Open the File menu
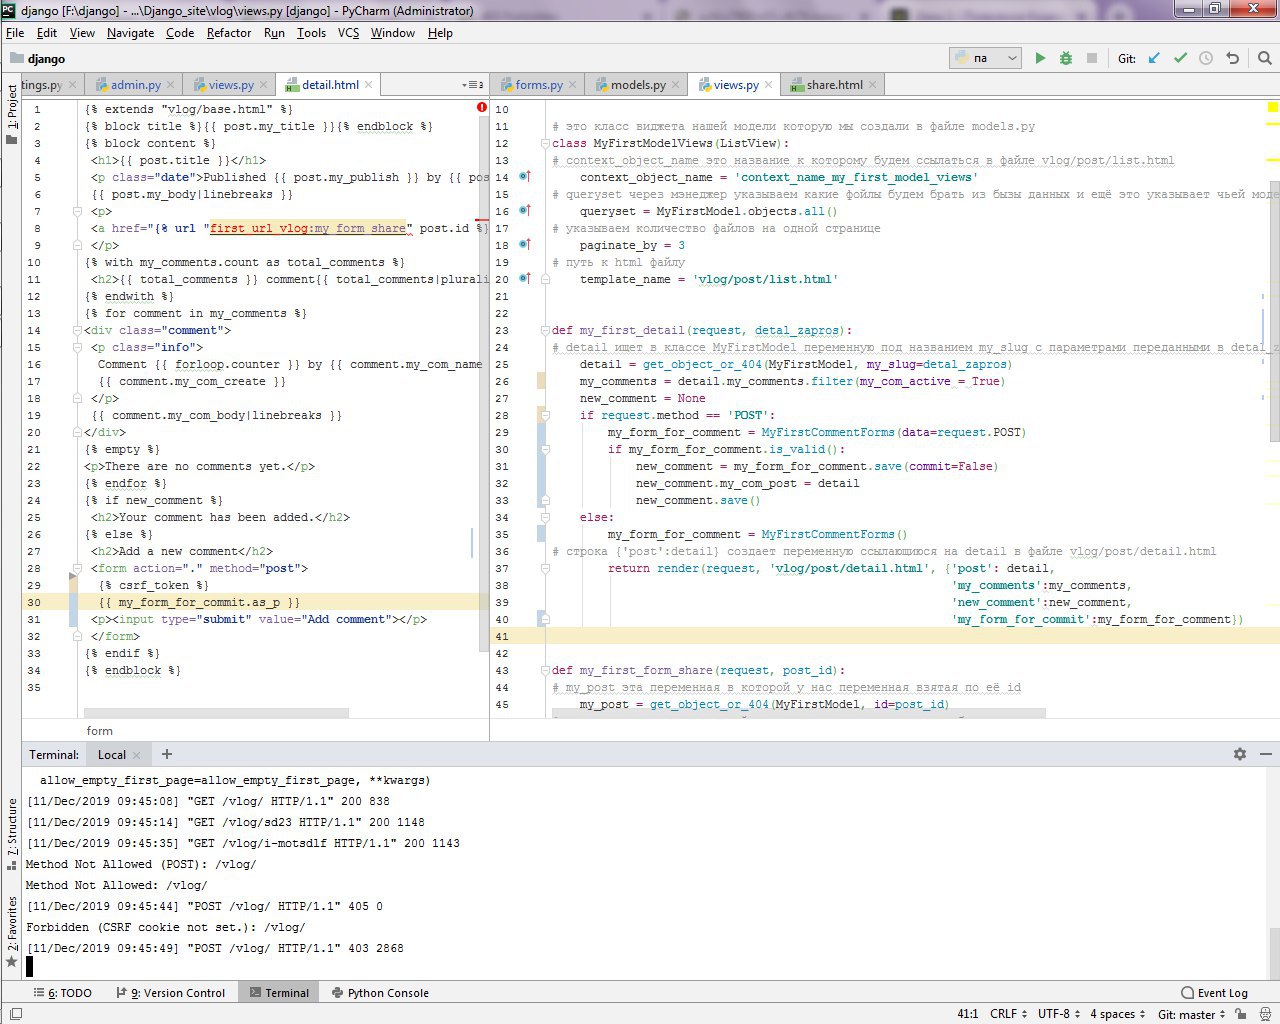Viewport: 1280px width, 1024px height. click(15, 33)
